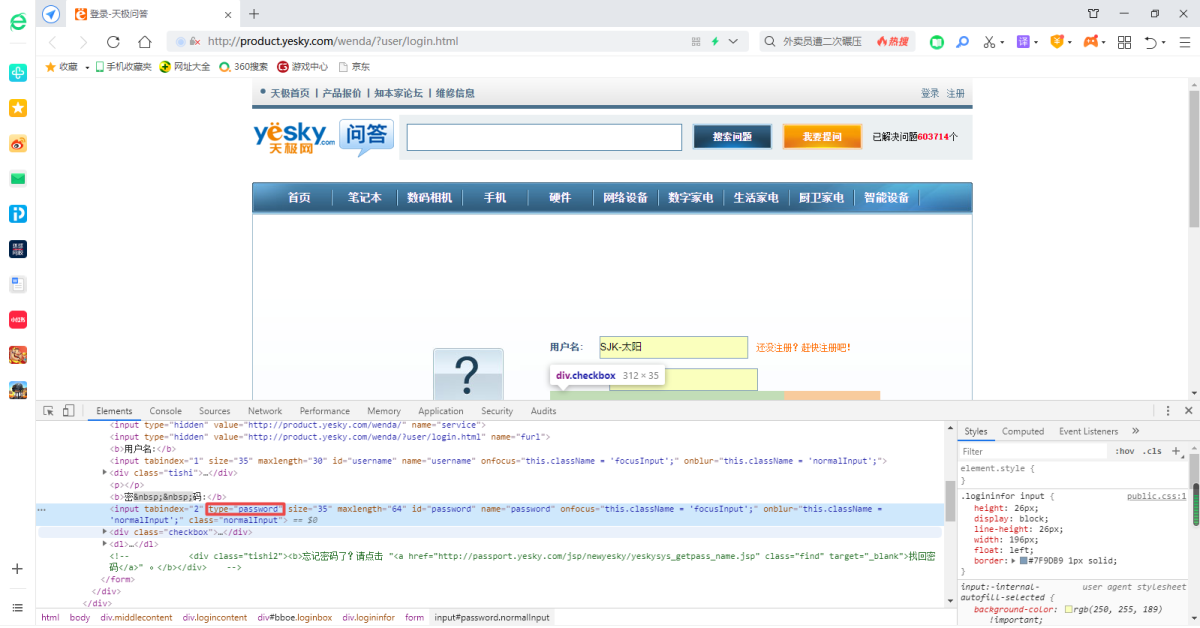The height and width of the screenshot is (628, 1200).
Task: Go to the browser home page icon
Action: 145,42
